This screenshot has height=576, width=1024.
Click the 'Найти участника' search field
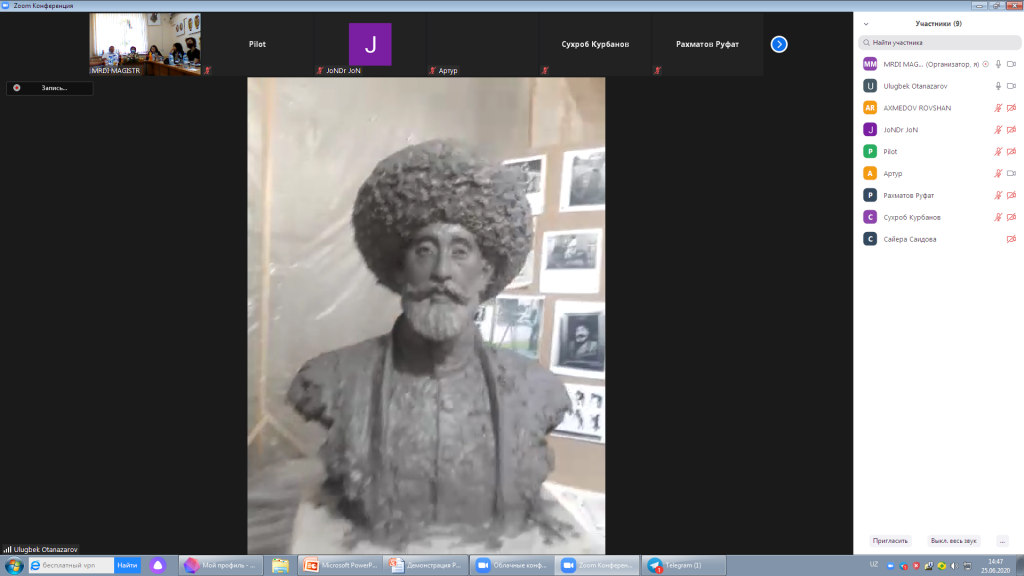coord(938,43)
